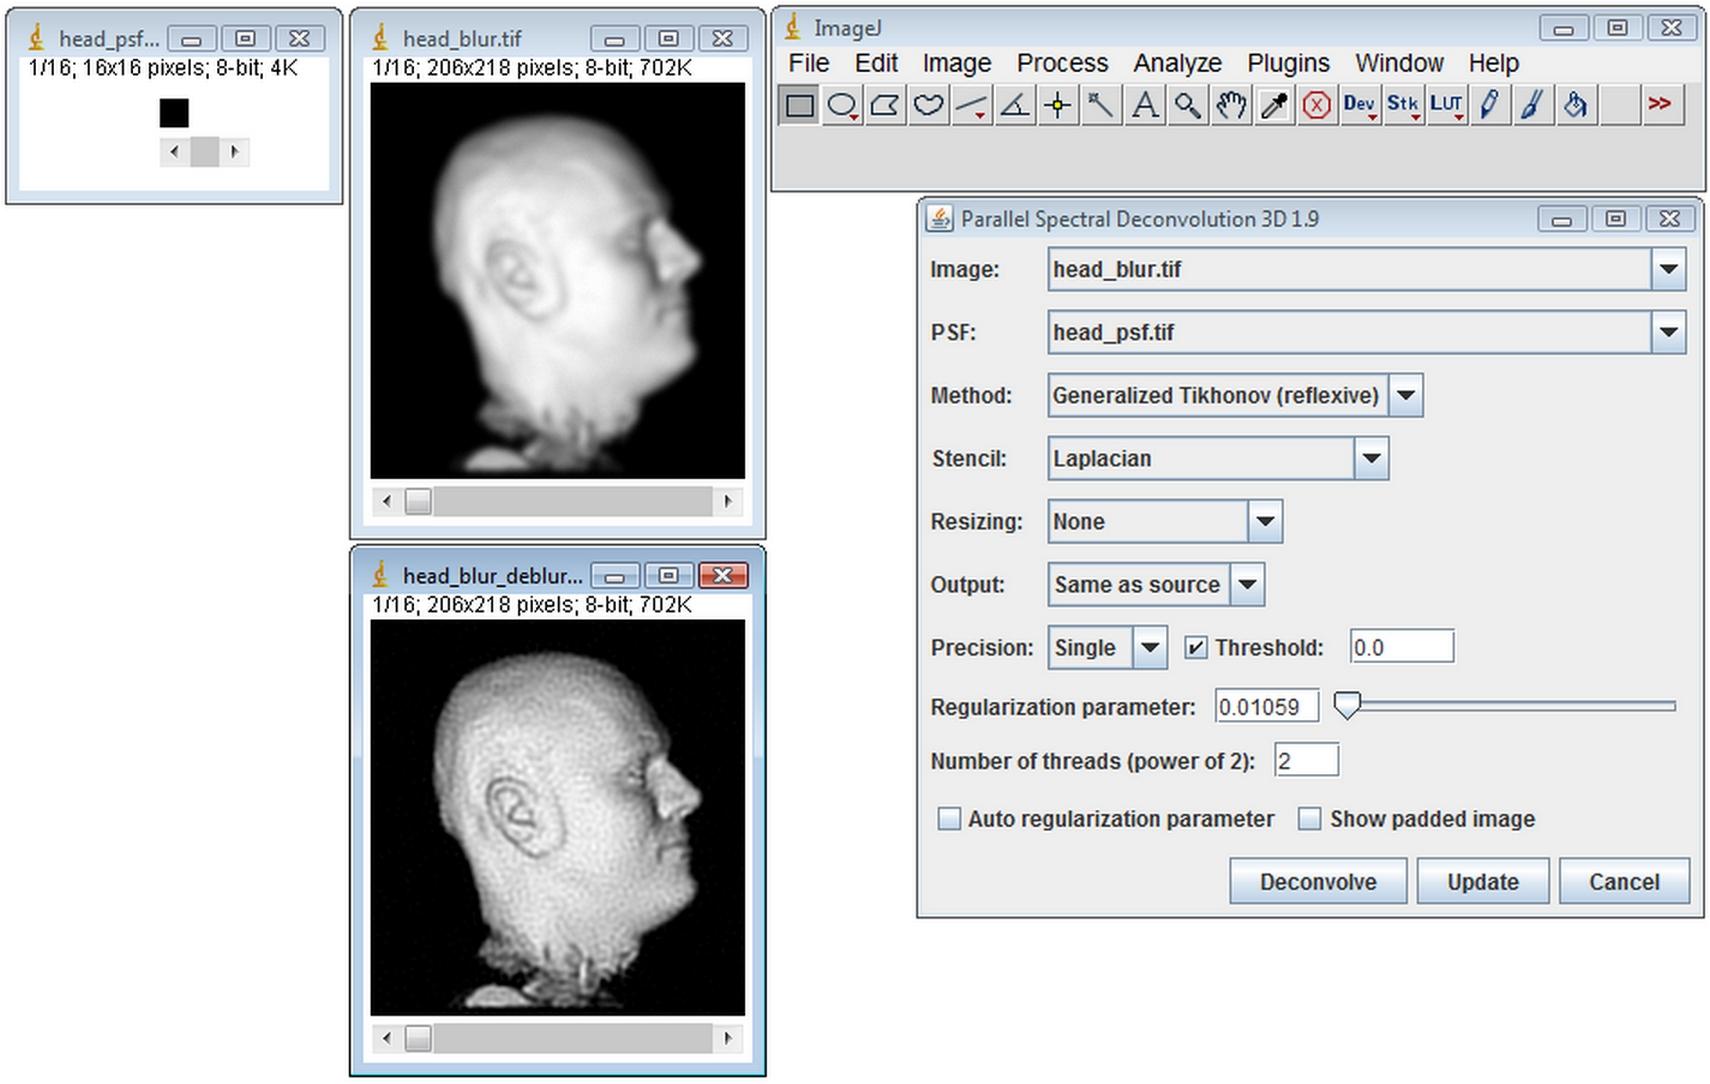Tick the Show padded image checkbox
This screenshot has height=1084, width=1710.
tap(1309, 819)
